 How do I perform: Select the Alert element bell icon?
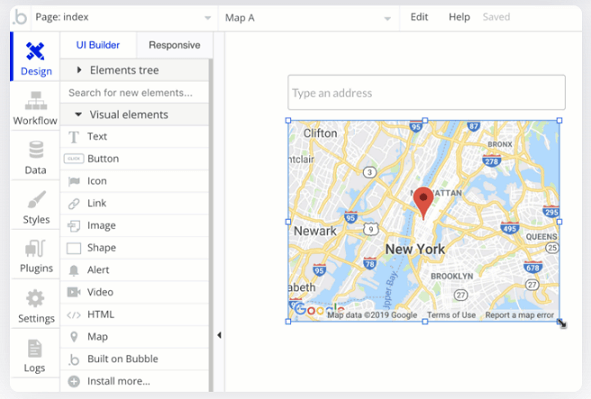[x=74, y=270]
